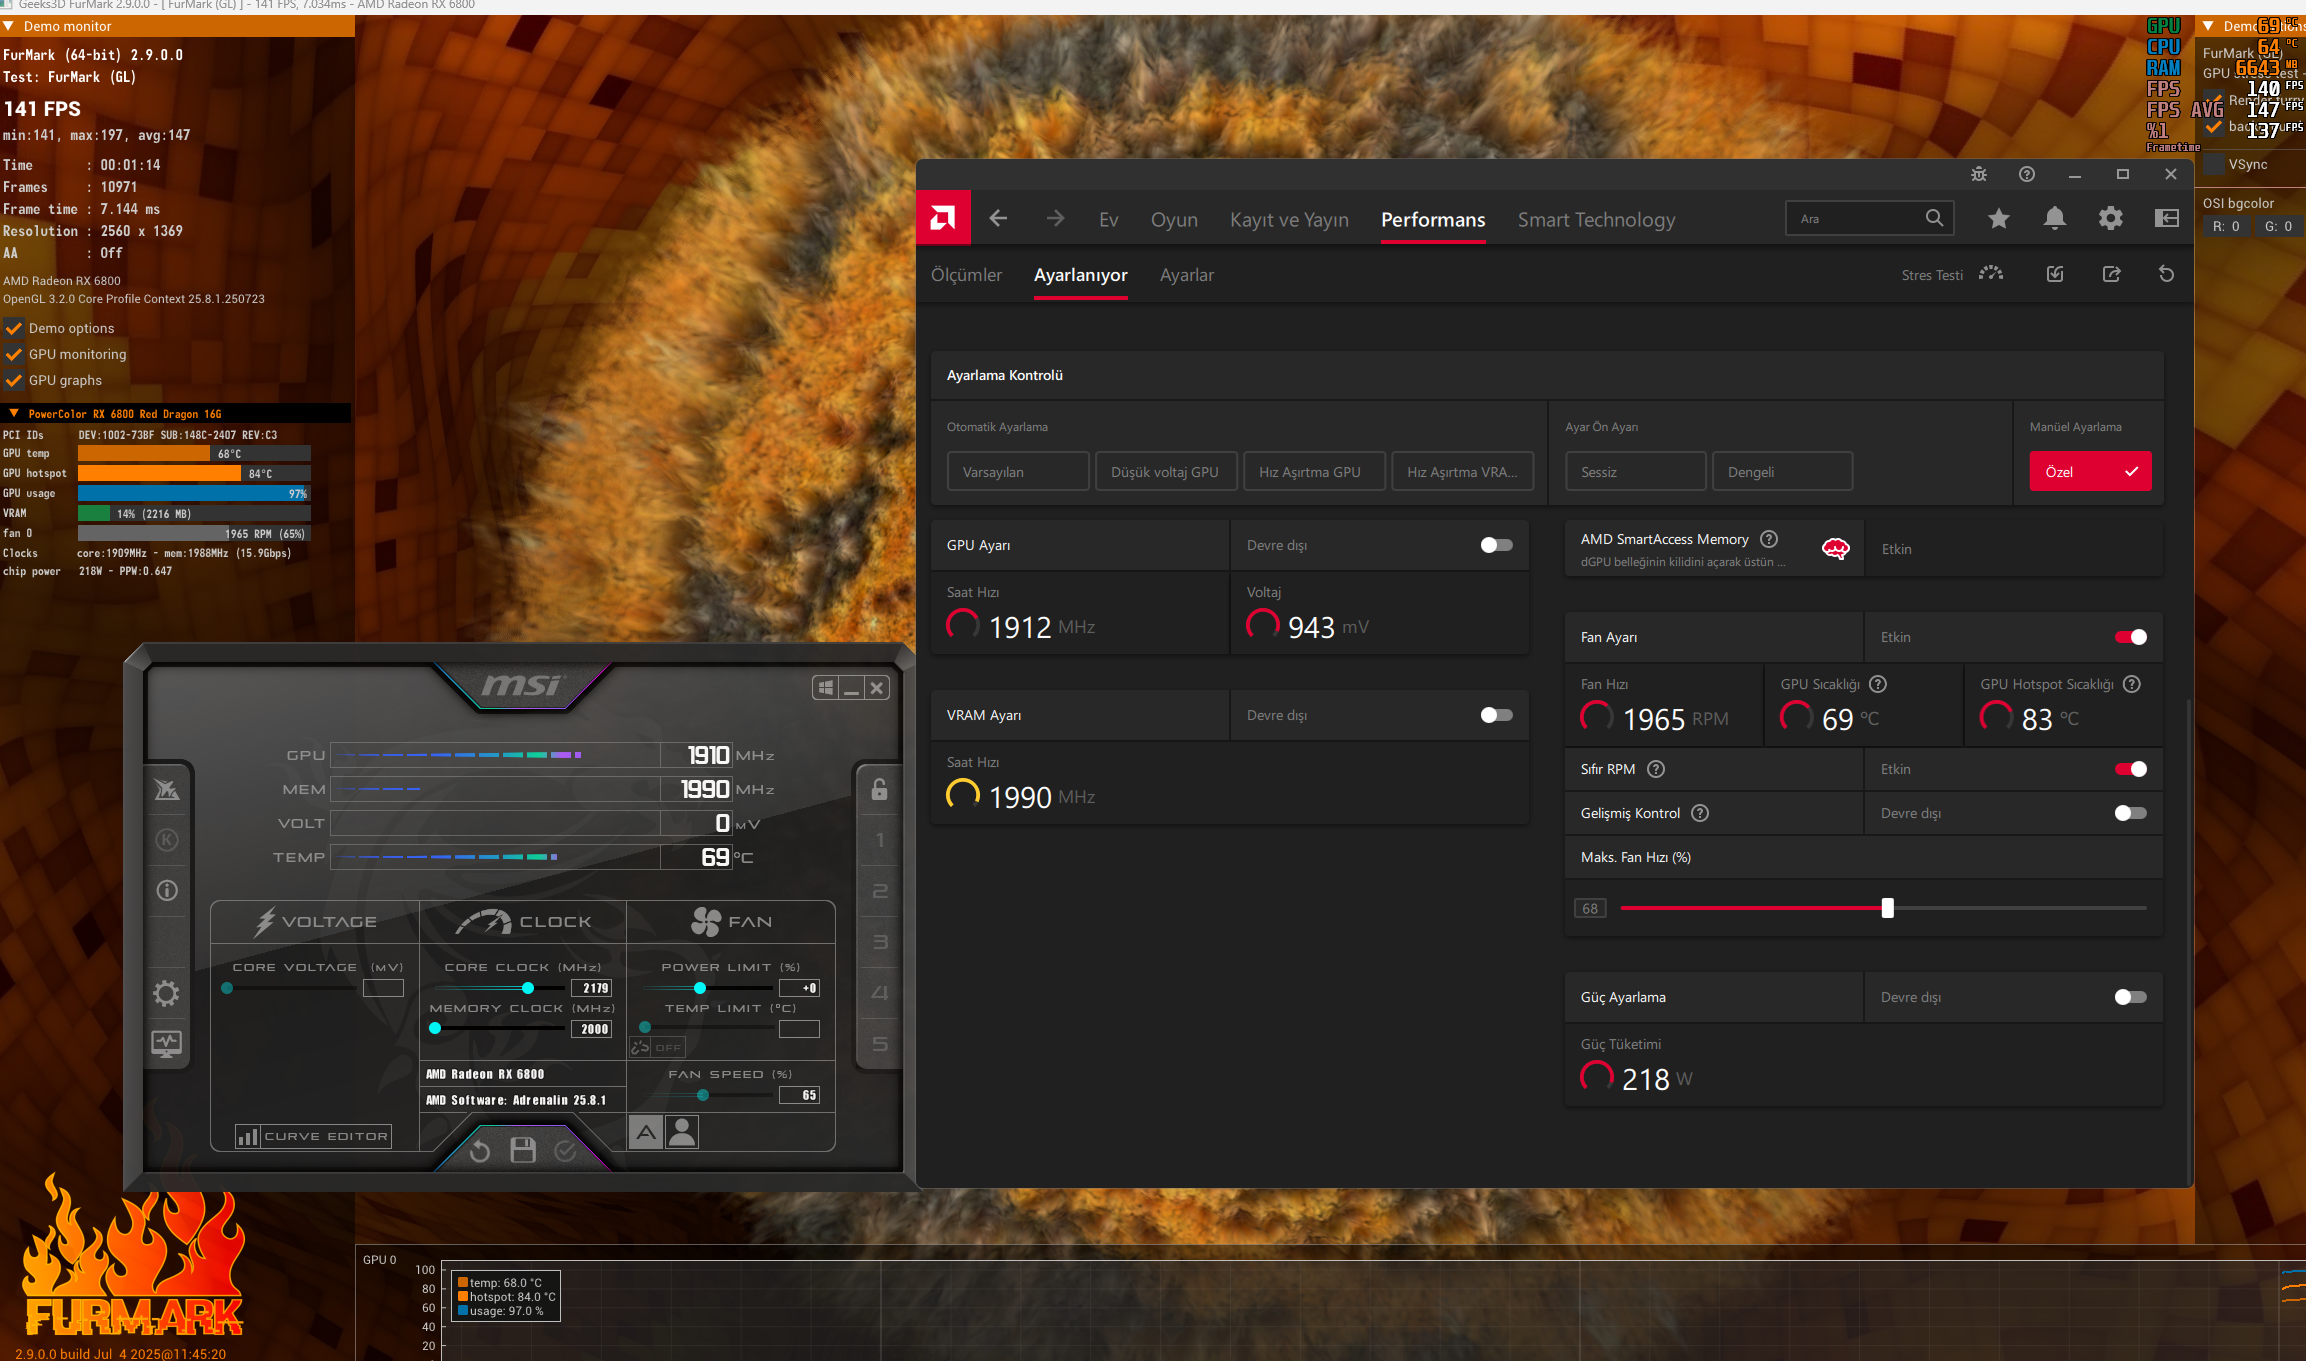Click the Afterburner Windows startup icon
2306x1361 pixels.
tap(826, 688)
